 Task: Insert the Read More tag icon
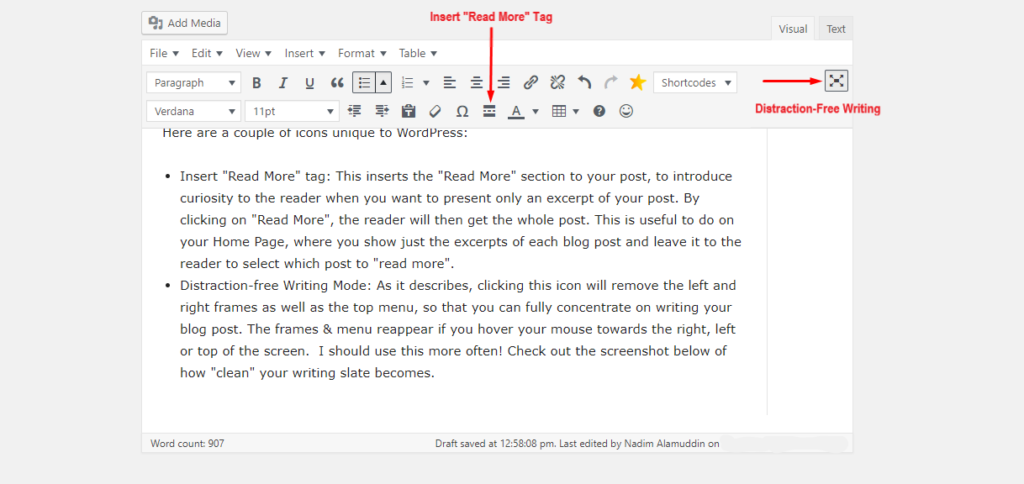point(490,111)
